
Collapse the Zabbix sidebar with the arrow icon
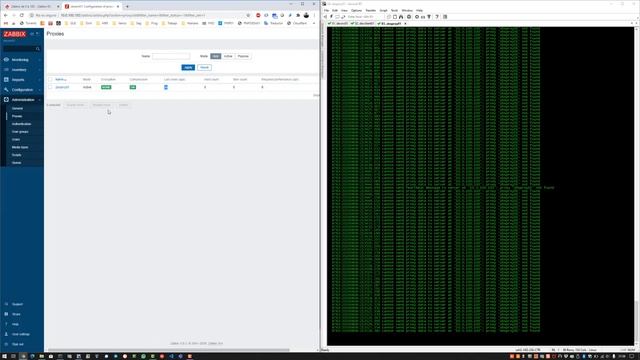click(x=32, y=34)
